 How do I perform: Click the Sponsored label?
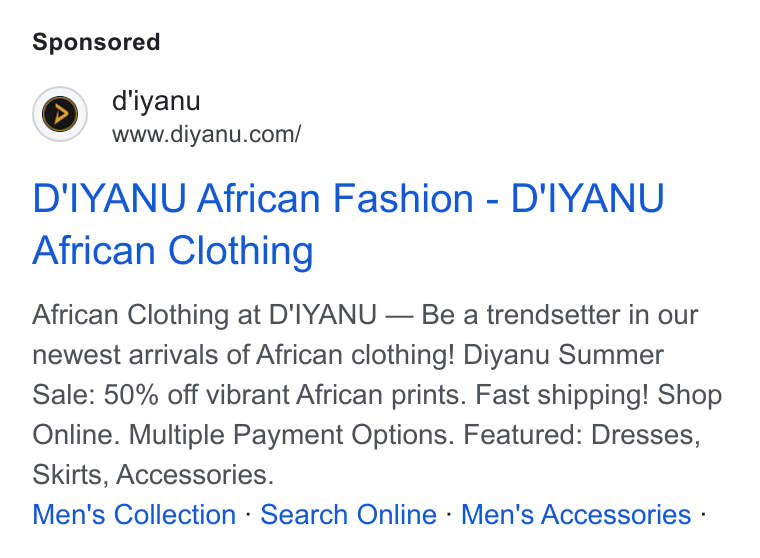click(96, 42)
